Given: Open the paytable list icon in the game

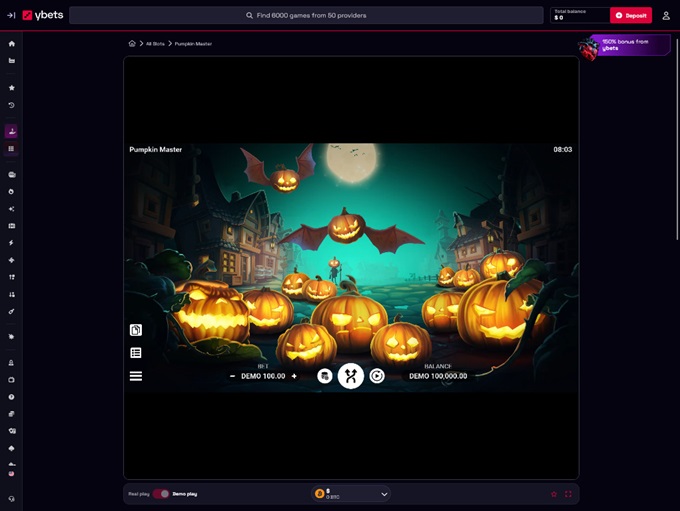Looking at the screenshot, I should (136, 353).
